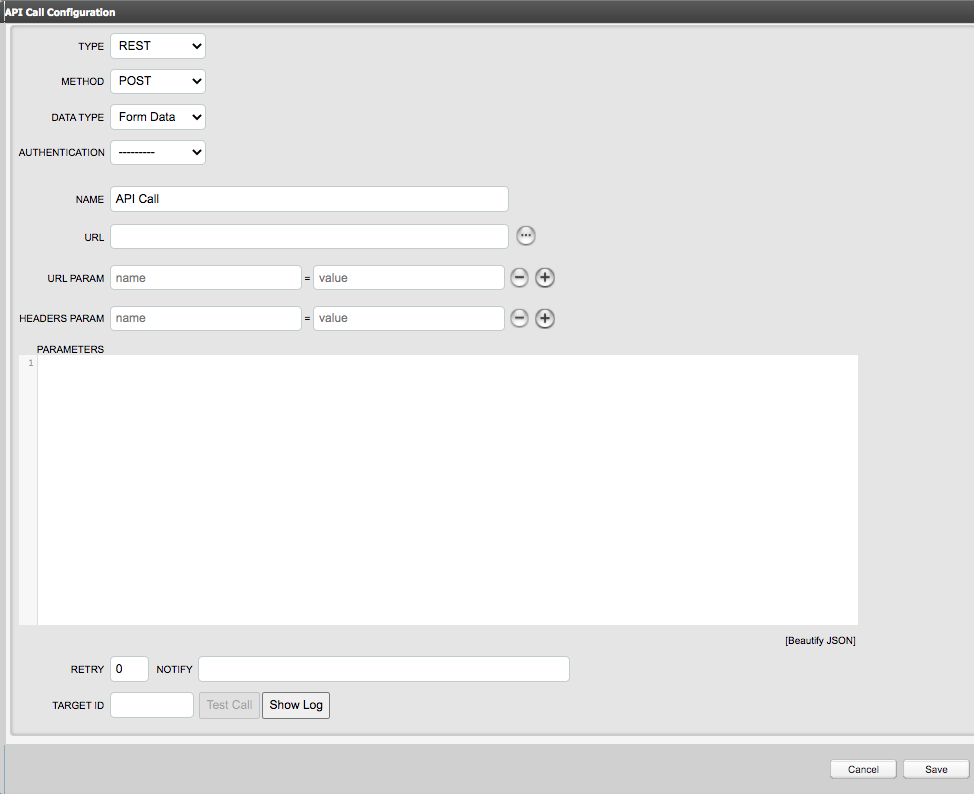Open the URL browse ellipsis icon
Image resolution: width=974 pixels, height=794 pixels.
[526, 236]
